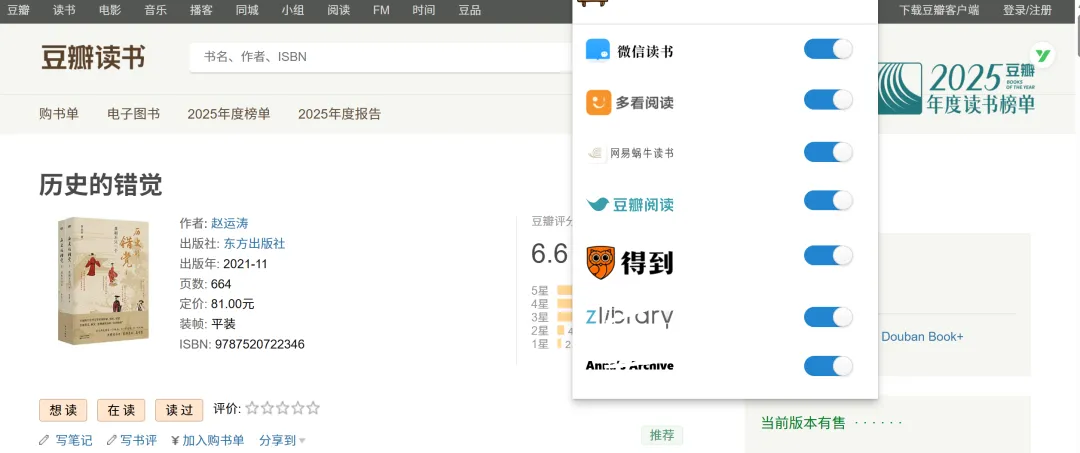Click the pencil icon beside 写笔记

tap(44, 440)
